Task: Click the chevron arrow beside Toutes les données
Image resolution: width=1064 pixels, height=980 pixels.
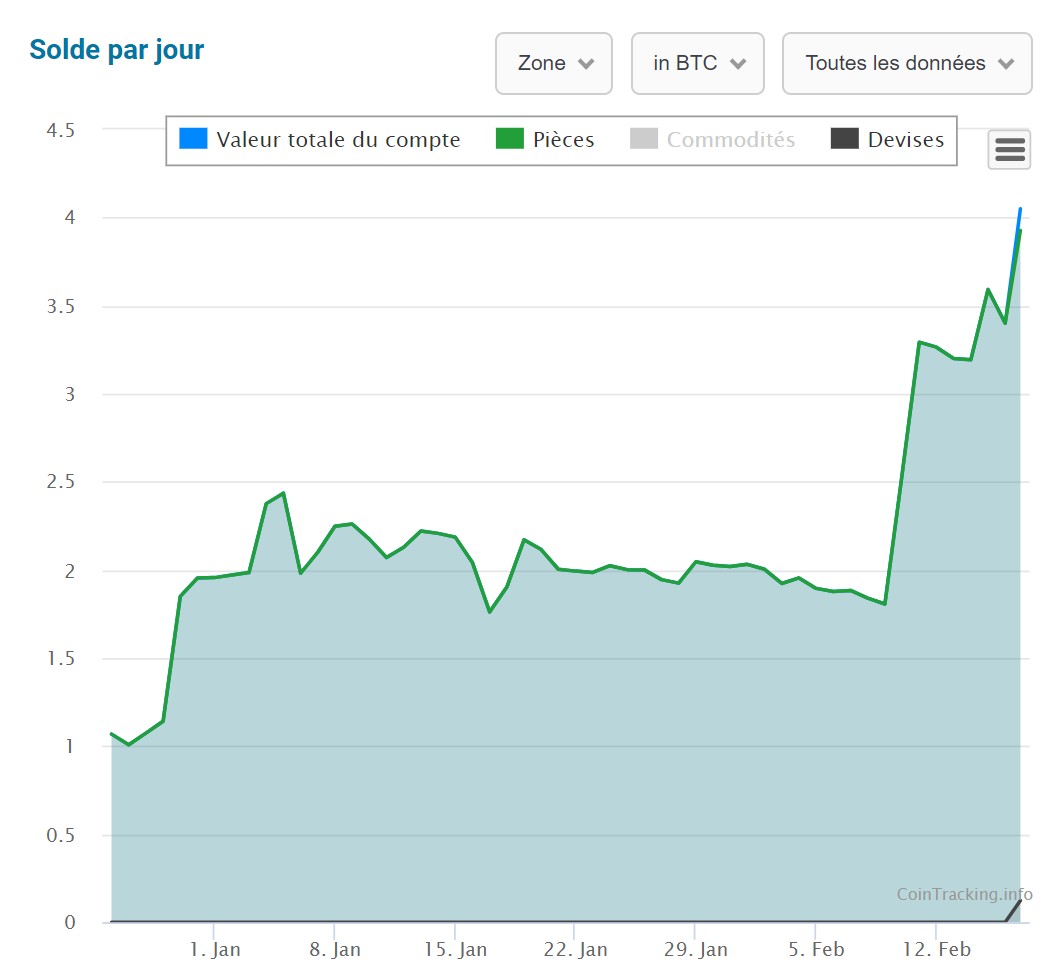Action: coord(1006,64)
